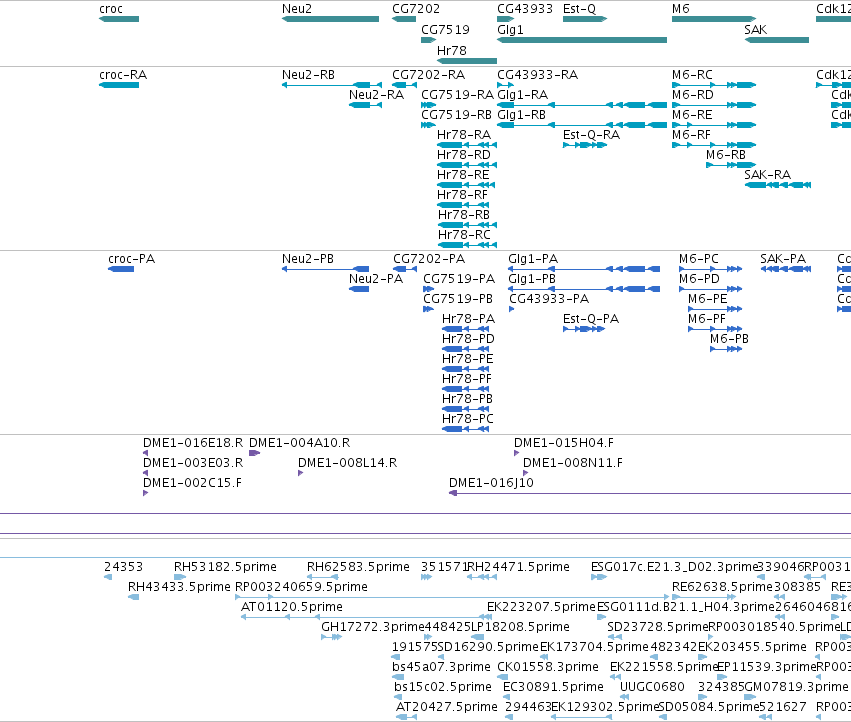Click the DME1-008N11.F label
Screen dimensions: 851x722
[573, 463]
